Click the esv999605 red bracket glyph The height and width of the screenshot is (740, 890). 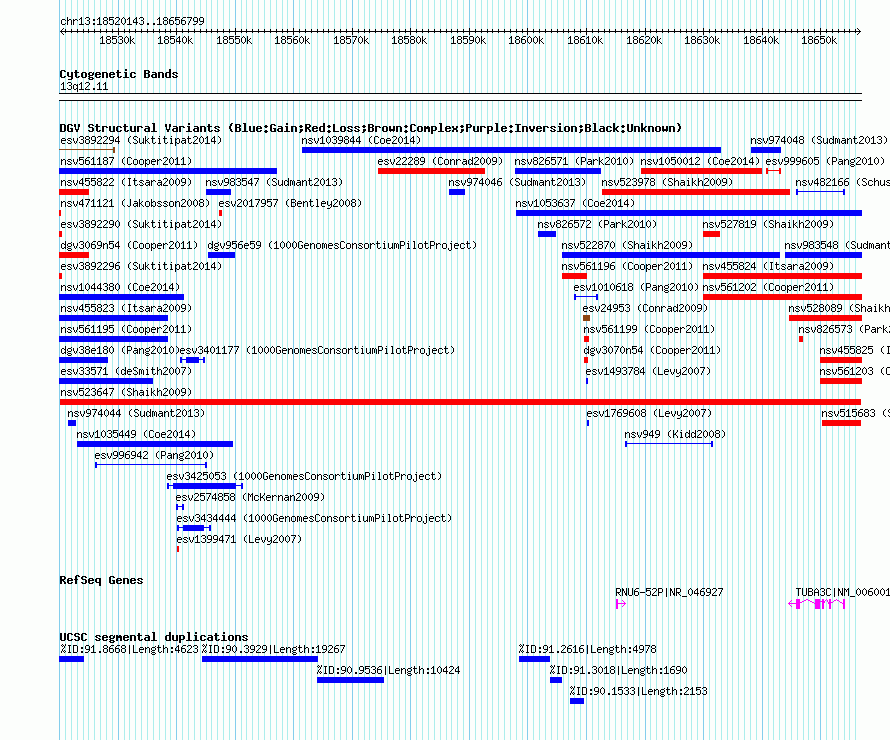pos(774,171)
